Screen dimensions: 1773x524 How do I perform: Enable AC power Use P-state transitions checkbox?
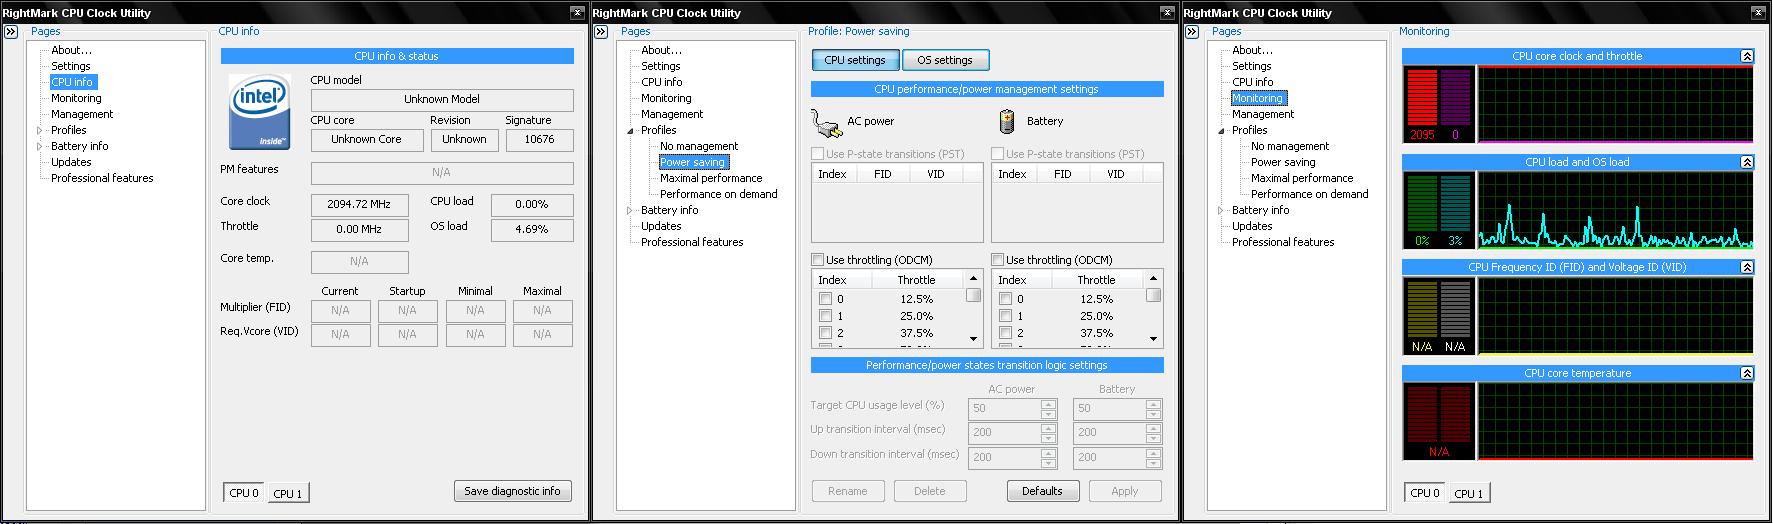pos(818,154)
